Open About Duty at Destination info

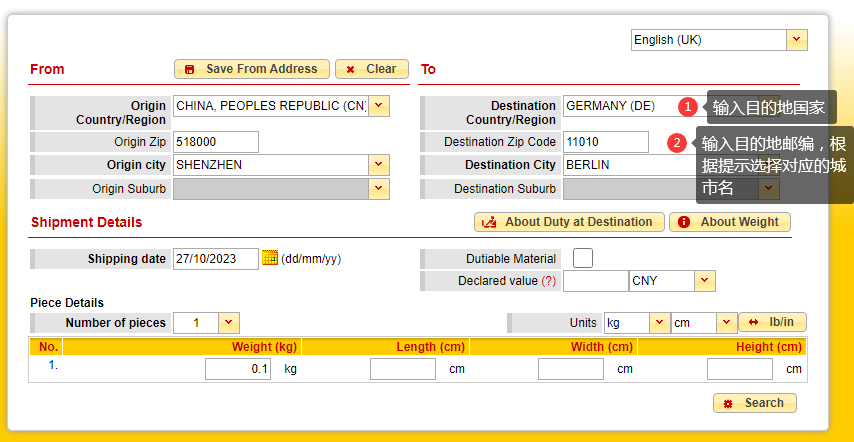pyautogui.click(x=568, y=222)
